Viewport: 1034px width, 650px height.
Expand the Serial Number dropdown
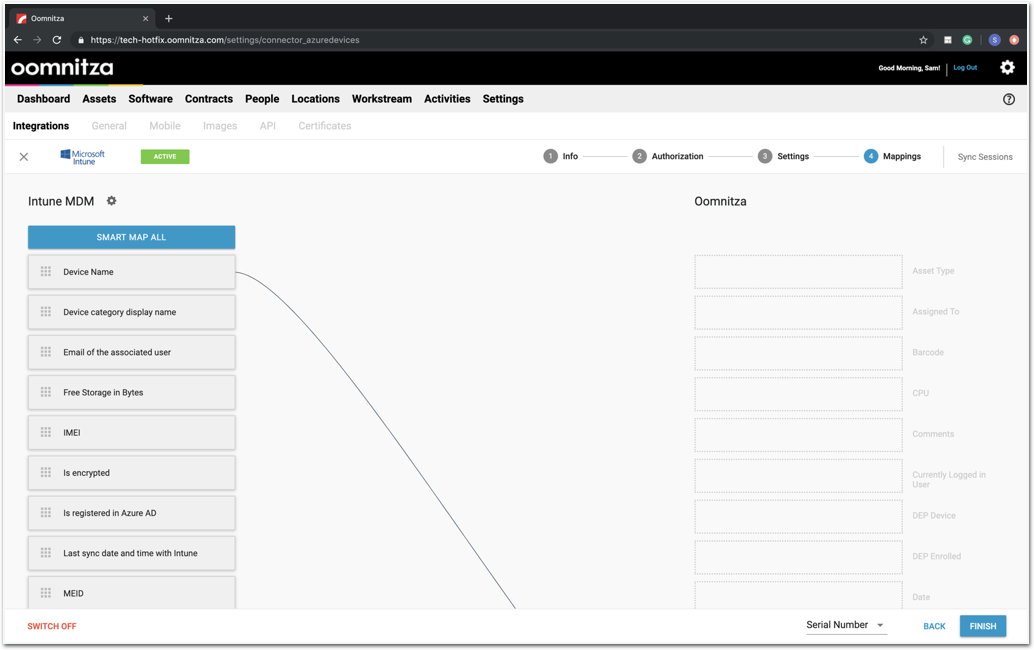click(x=846, y=626)
